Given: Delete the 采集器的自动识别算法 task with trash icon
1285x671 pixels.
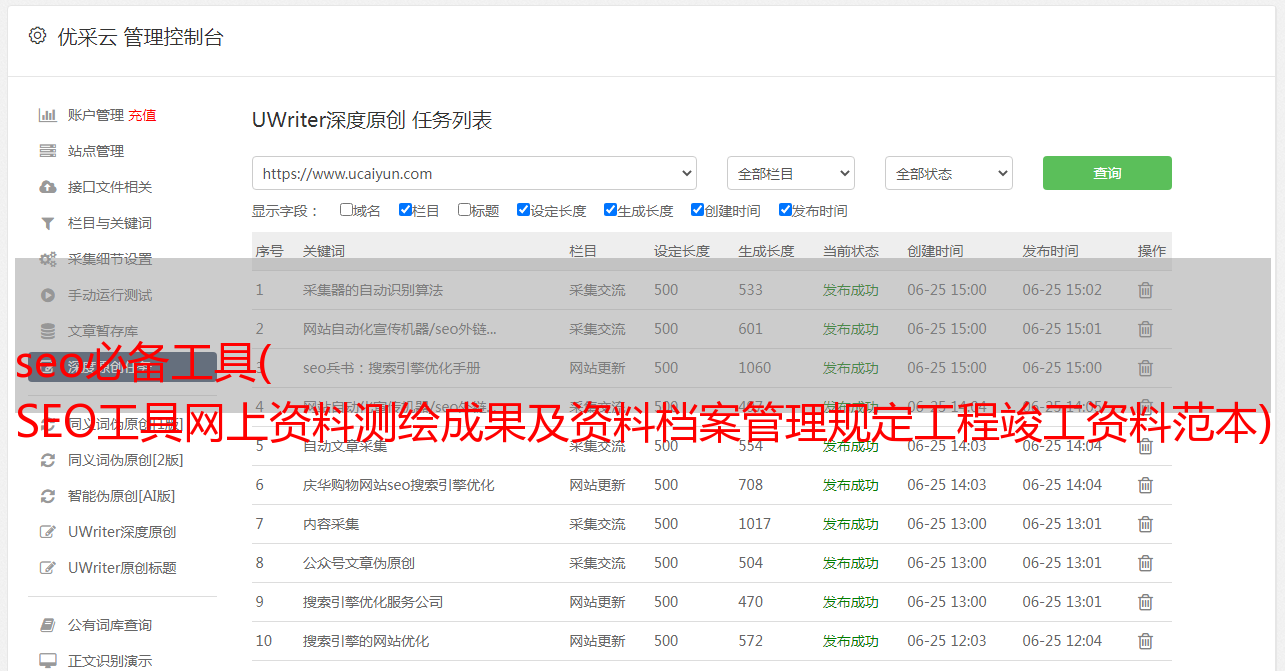Looking at the screenshot, I should click(1146, 290).
